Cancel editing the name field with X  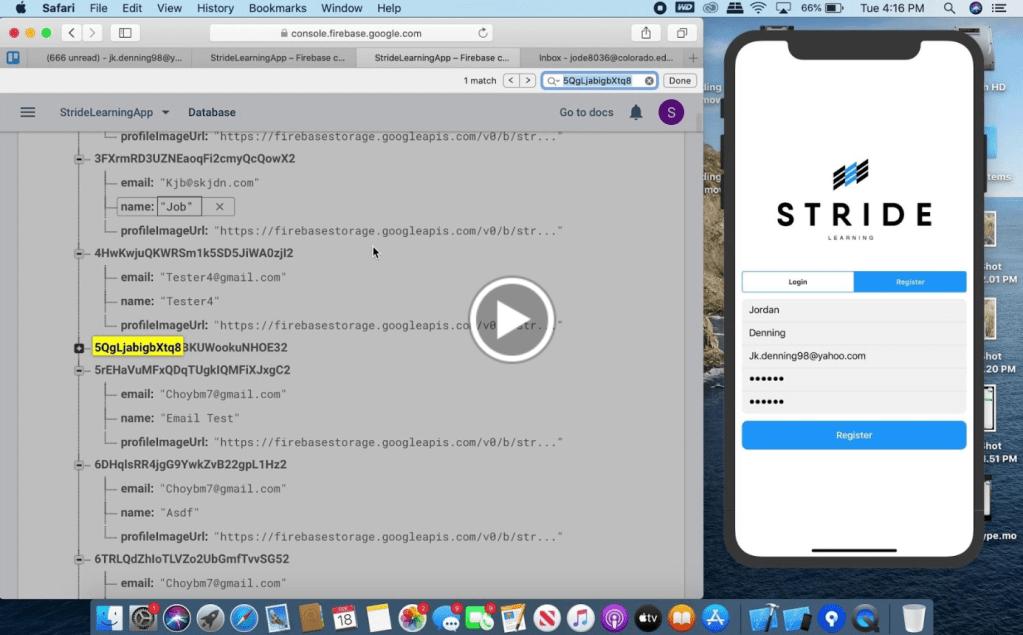click(x=219, y=206)
